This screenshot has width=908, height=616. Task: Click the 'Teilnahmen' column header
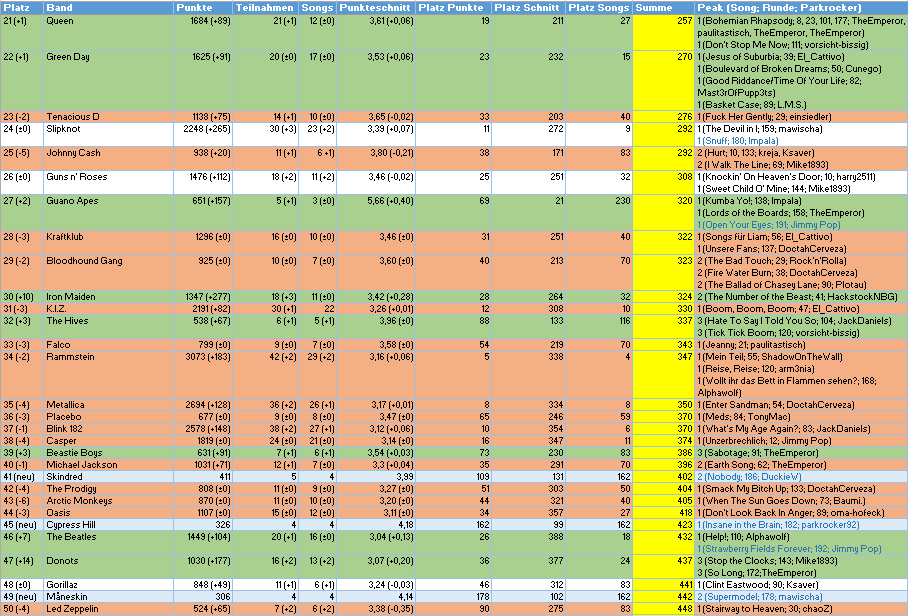[265, 8]
